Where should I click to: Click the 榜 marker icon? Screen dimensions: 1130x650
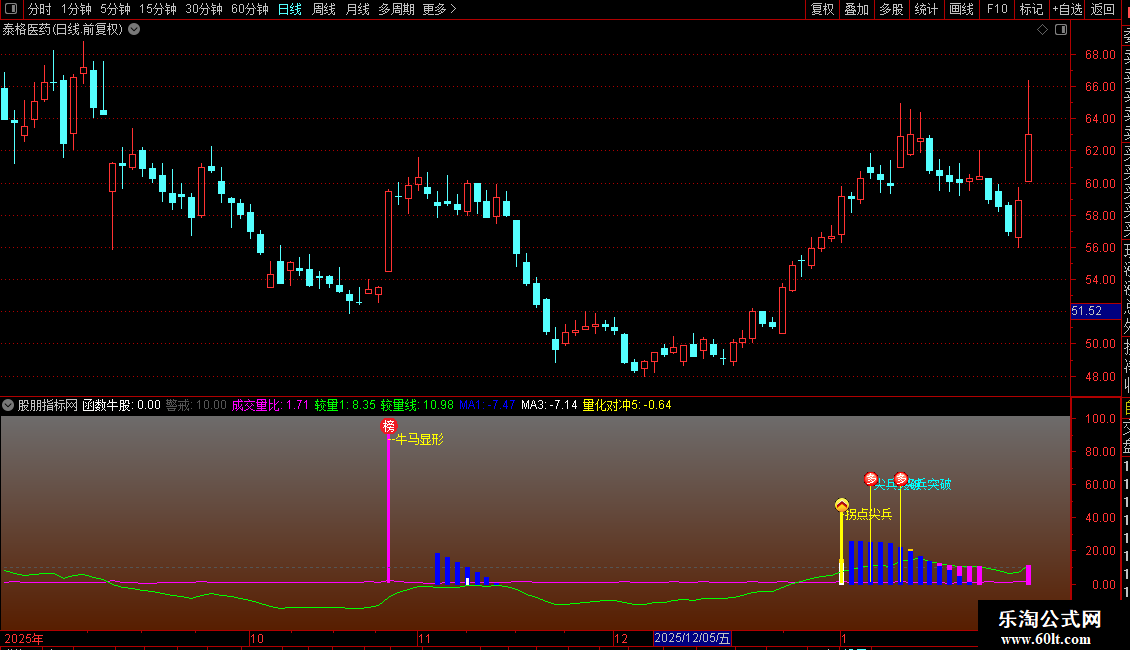[389, 427]
